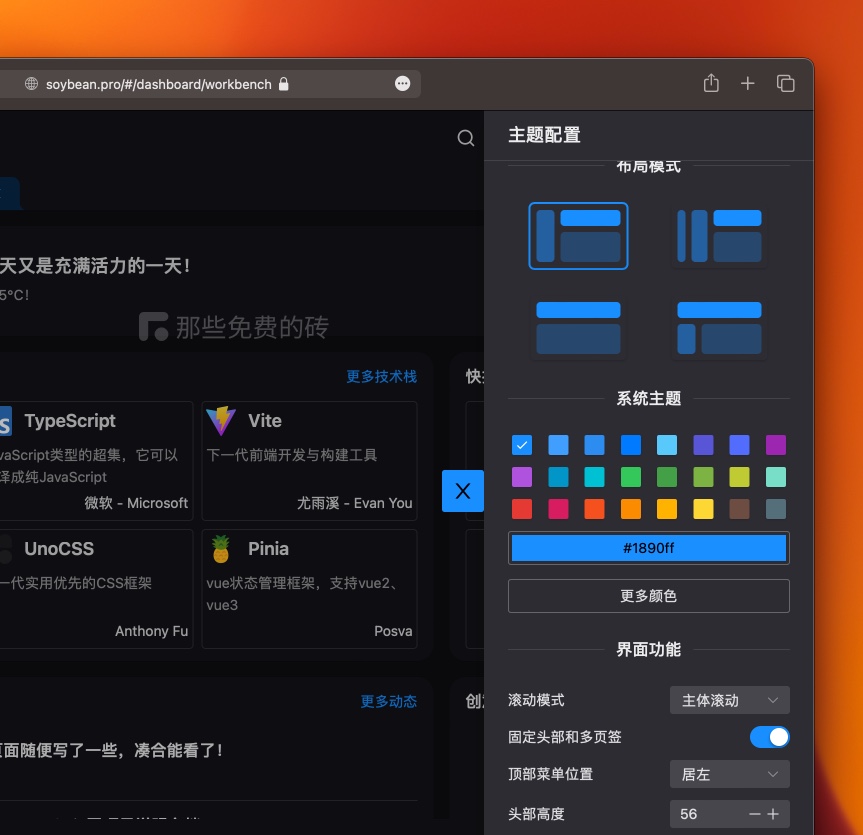863x835 pixels.
Task: Increase header height with plus button
Action: coord(773,814)
